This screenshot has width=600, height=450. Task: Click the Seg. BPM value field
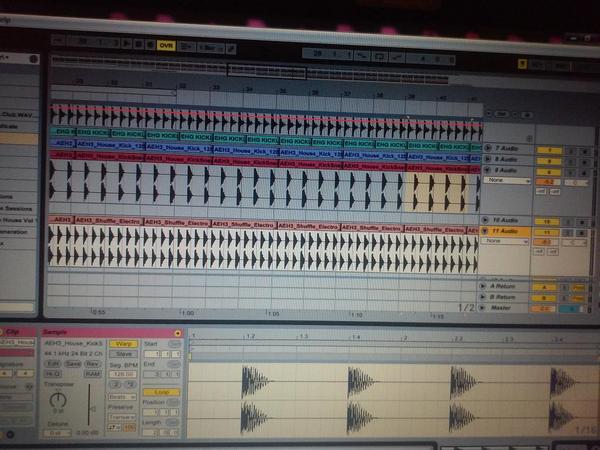[x=123, y=374]
